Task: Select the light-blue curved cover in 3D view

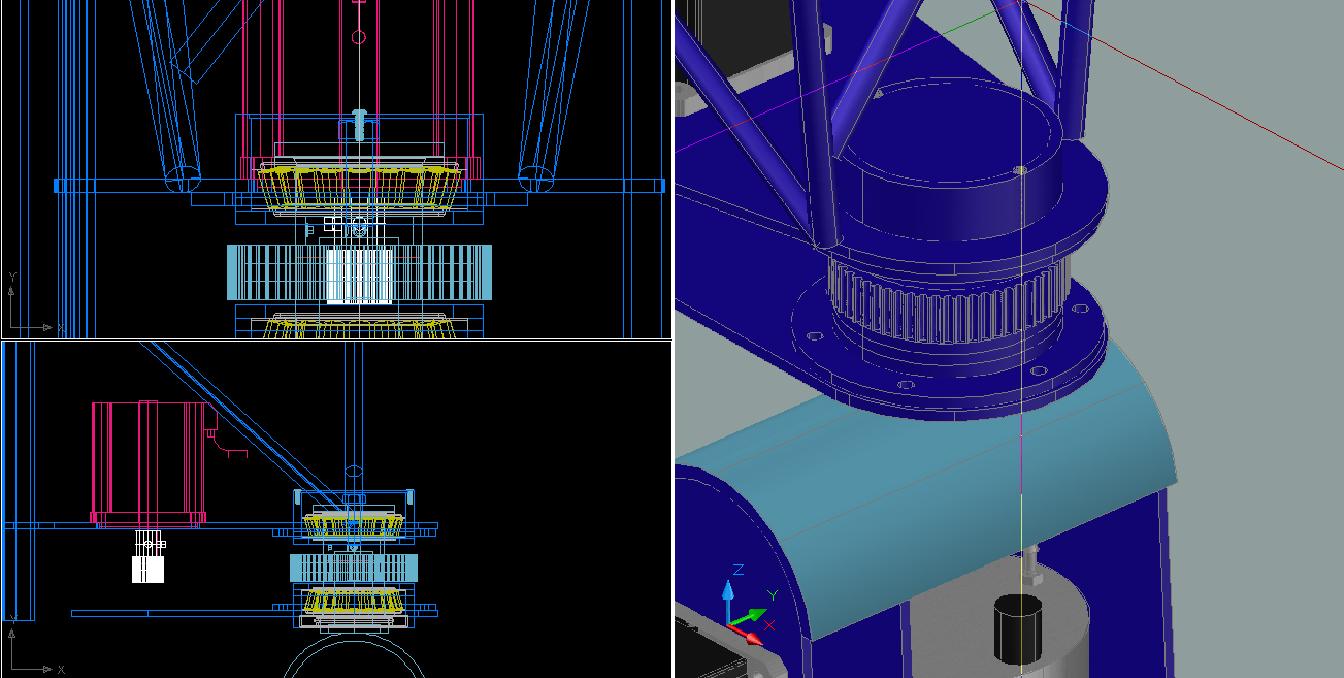Action: click(x=950, y=490)
